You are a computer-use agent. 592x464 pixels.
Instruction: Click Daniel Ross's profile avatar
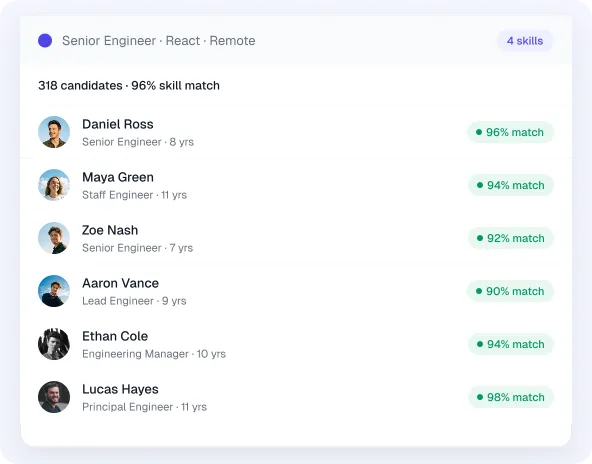(x=54, y=132)
